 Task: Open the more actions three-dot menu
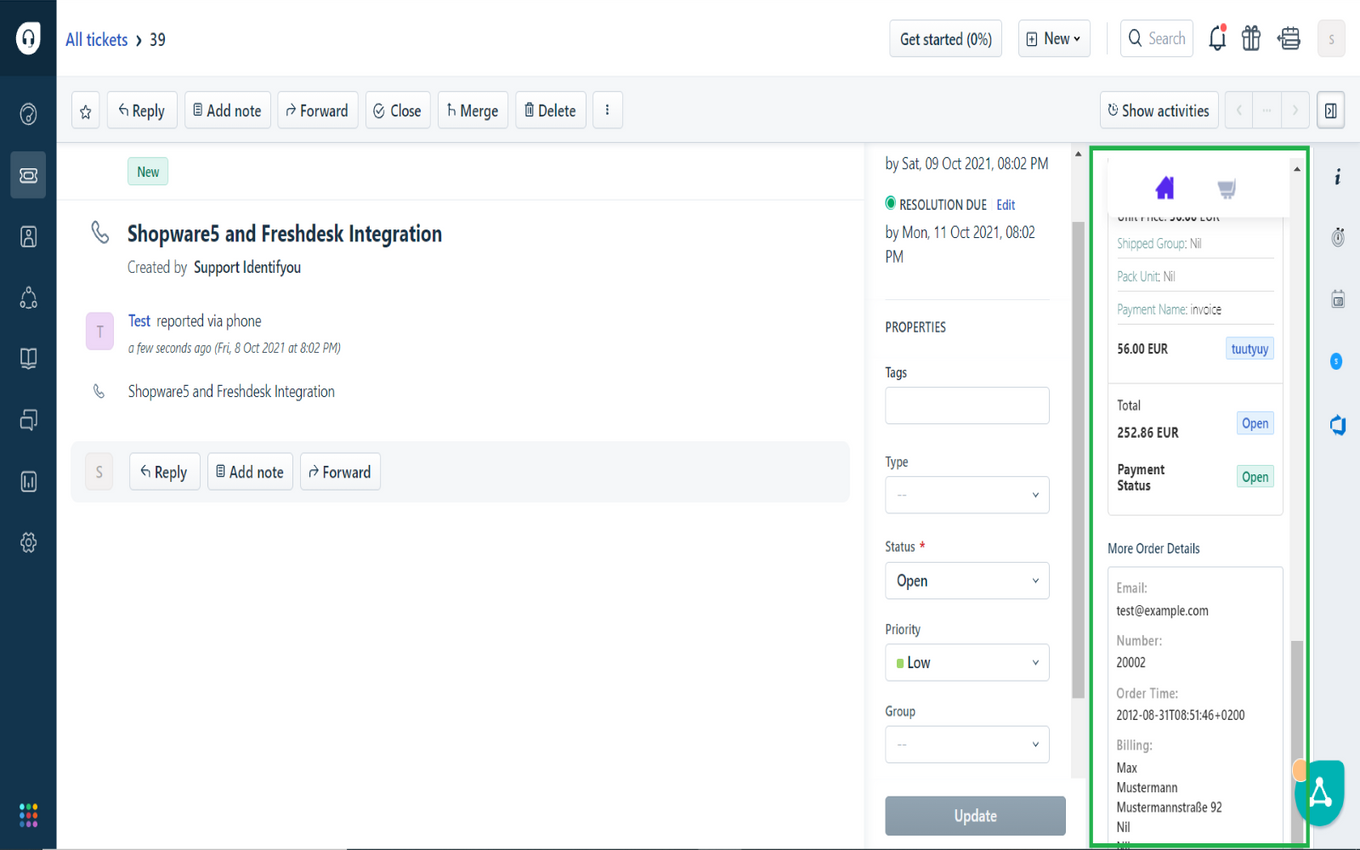607,111
